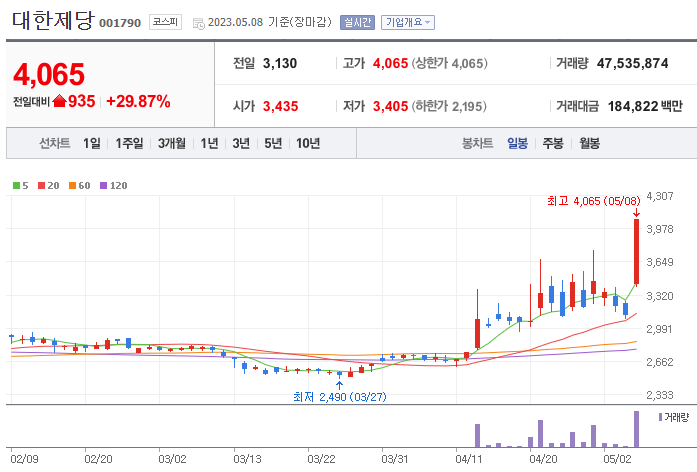This screenshot has height=472, width=697.
Task: Click the 전일대비 change amount 935
Action: click(x=82, y=101)
